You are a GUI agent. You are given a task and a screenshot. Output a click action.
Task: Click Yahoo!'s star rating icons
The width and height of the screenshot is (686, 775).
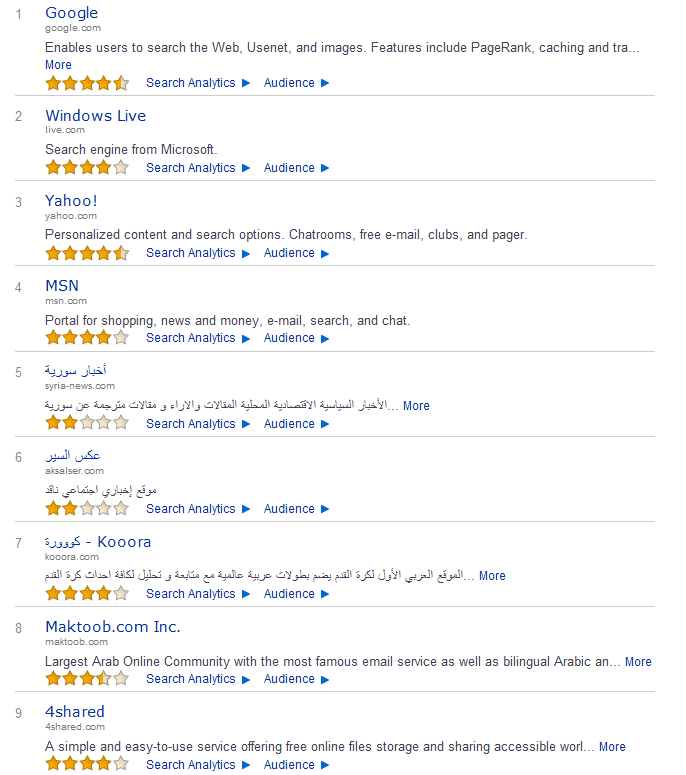coord(87,253)
